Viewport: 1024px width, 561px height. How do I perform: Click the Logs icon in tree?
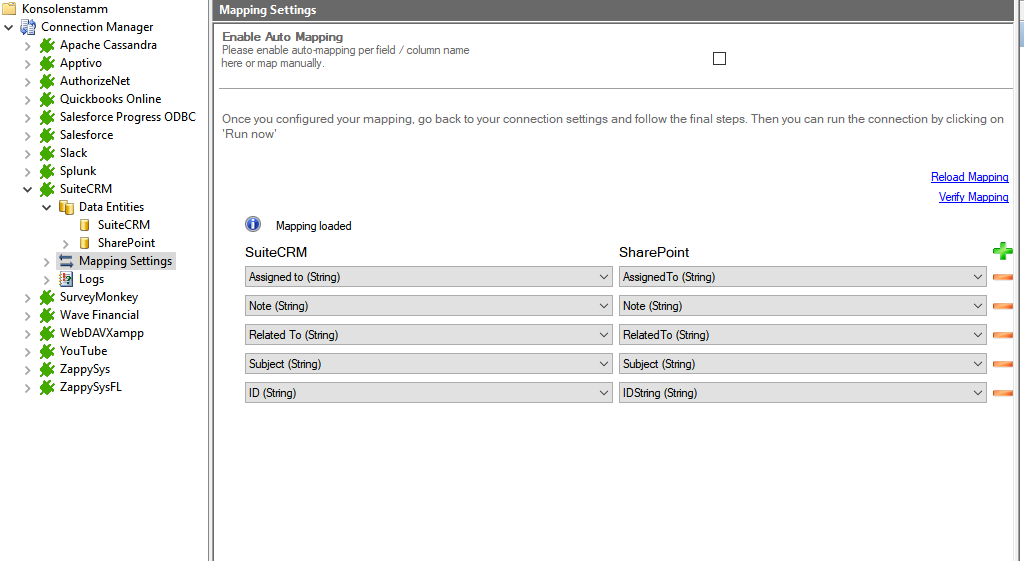66,279
